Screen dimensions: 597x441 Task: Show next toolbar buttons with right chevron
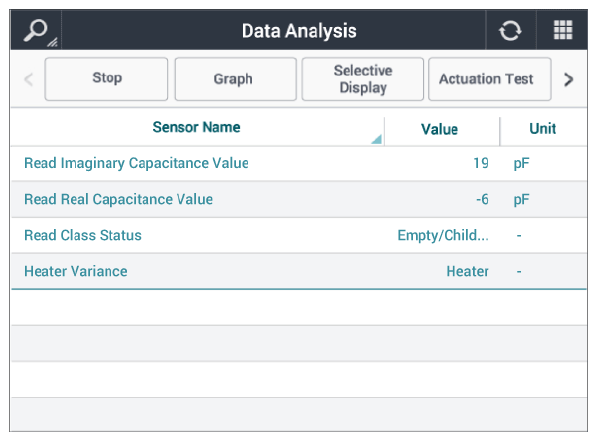568,79
